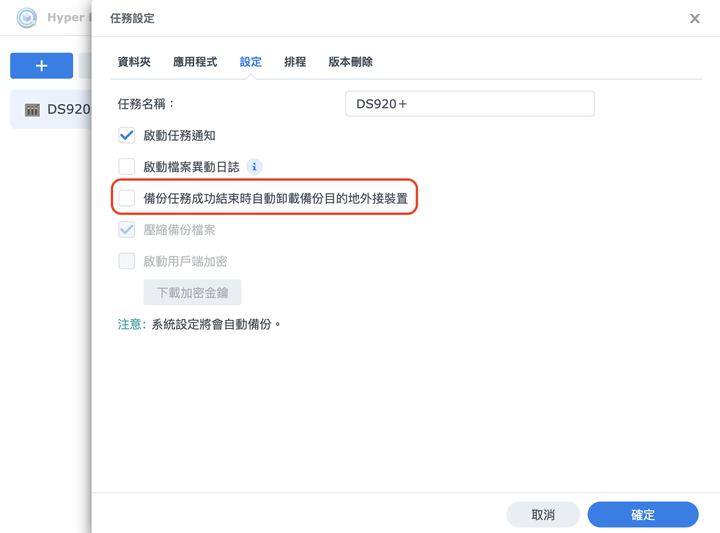Toggle the 啟動任務通知 checkbox

click(x=127, y=135)
